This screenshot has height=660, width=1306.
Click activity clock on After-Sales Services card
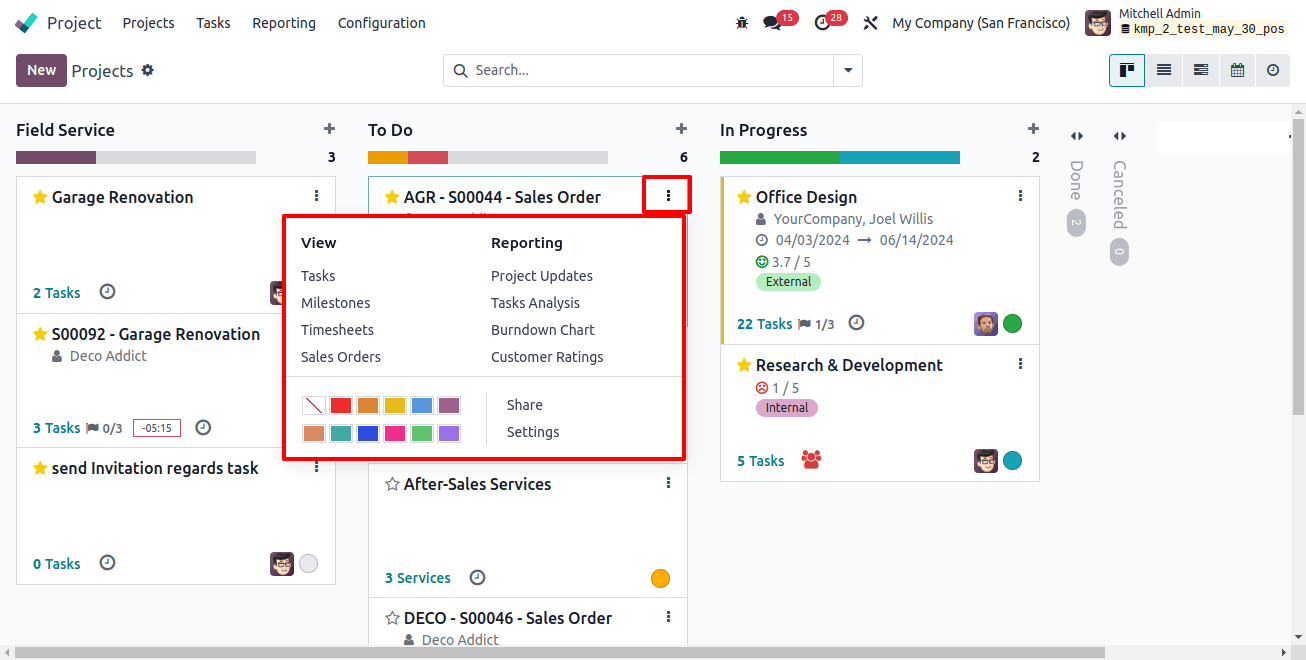coord(478,577)
